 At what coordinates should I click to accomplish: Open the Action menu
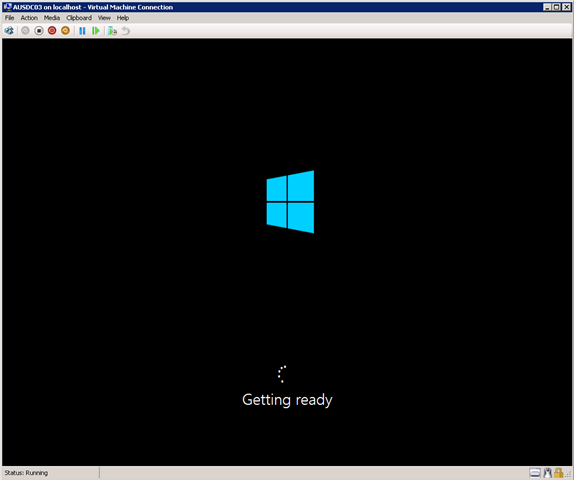click(29, 18)
